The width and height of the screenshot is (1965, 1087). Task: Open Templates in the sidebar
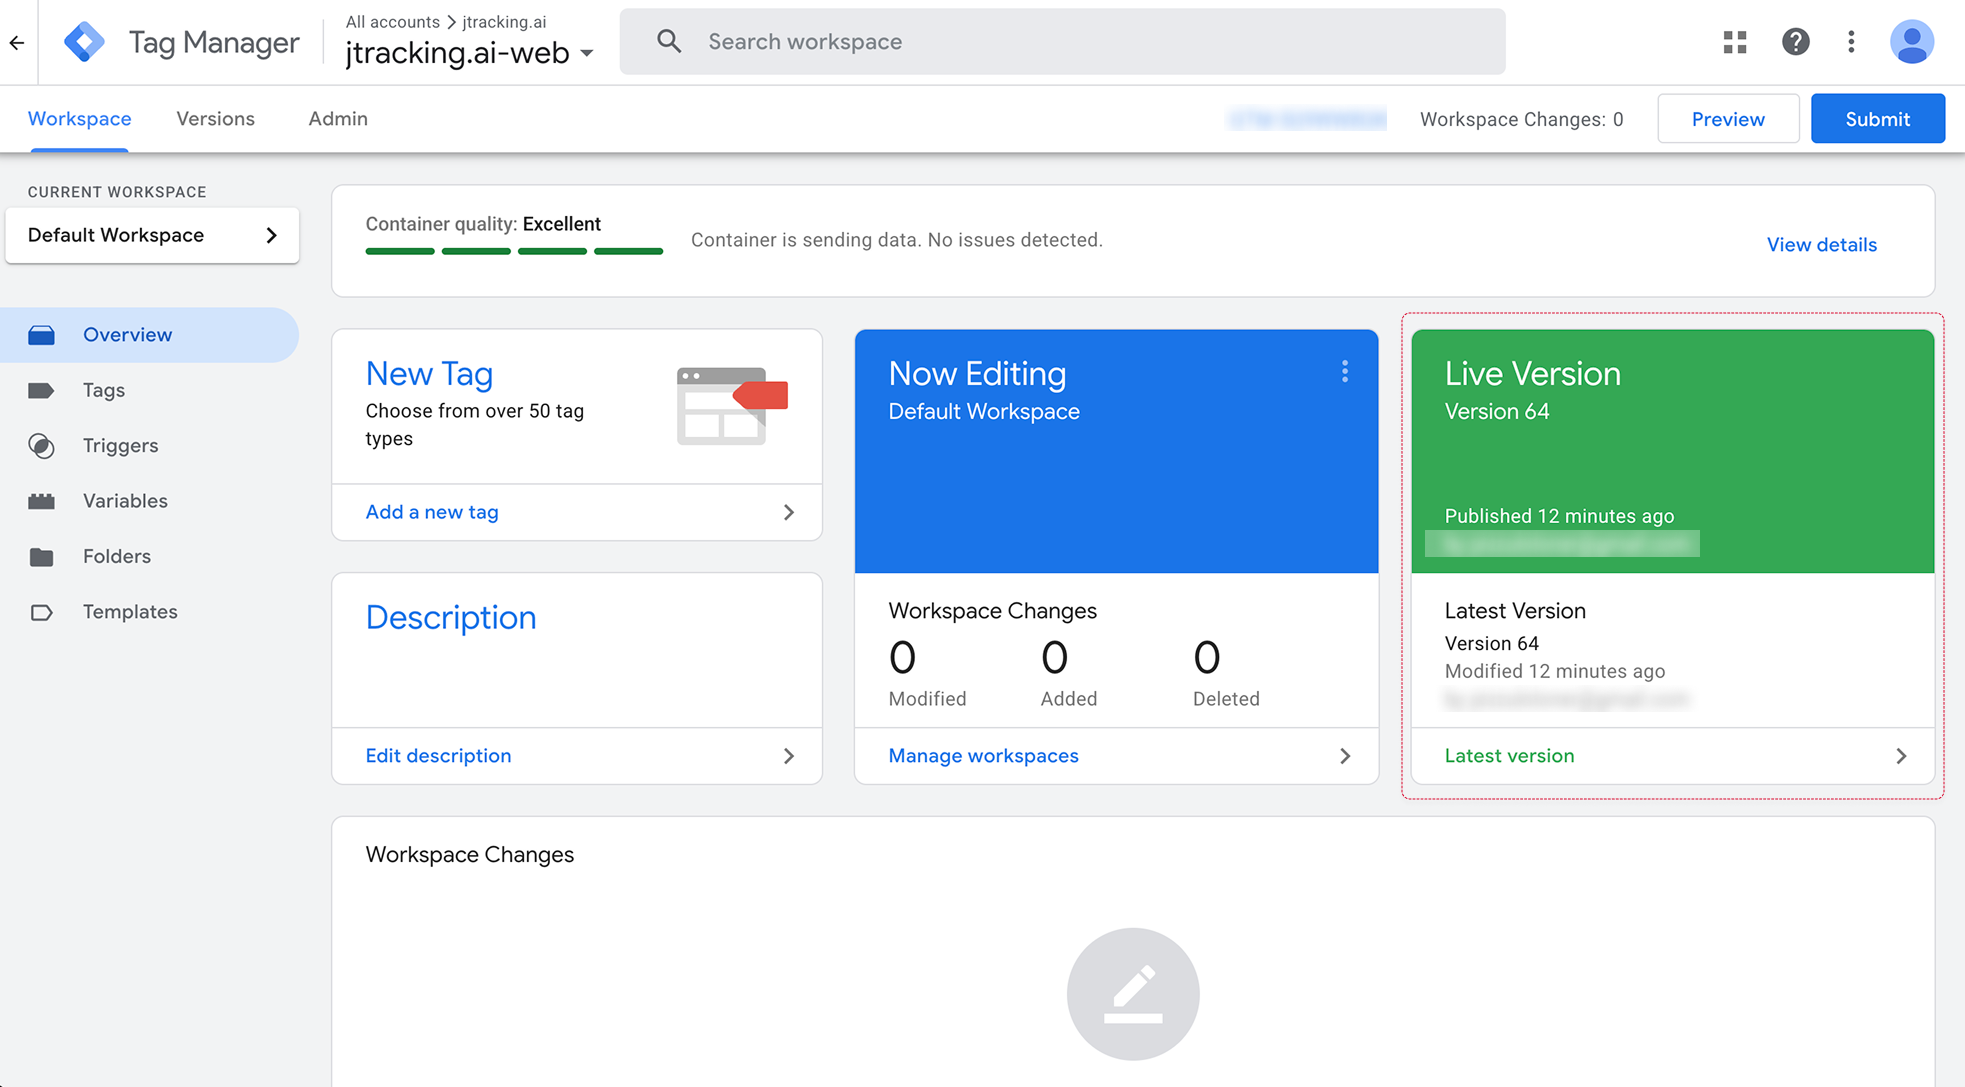pos(130,612)
